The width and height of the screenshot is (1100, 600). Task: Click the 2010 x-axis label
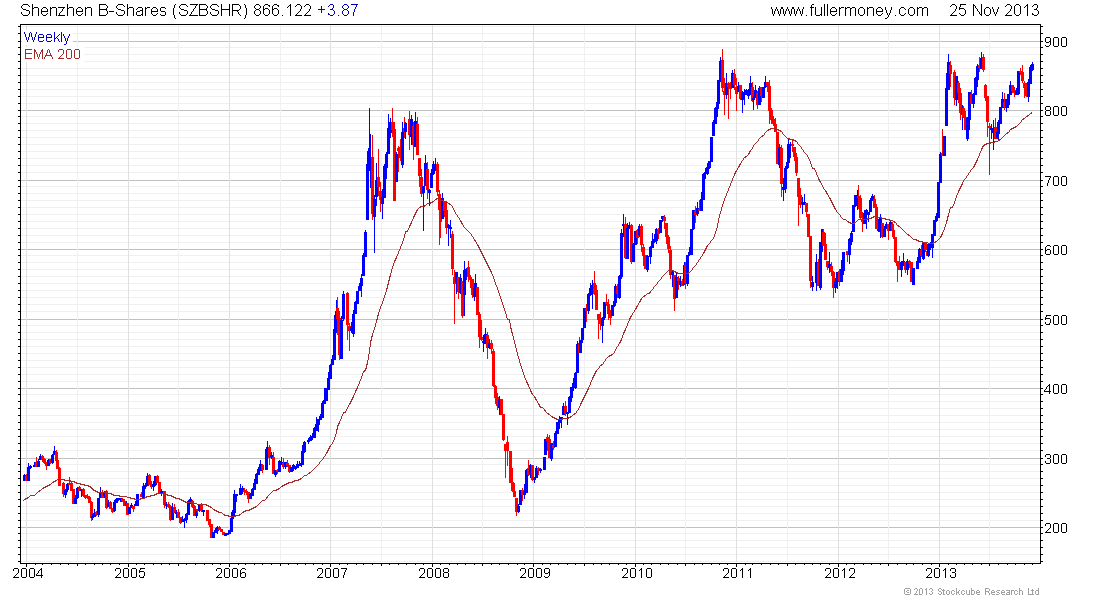click(636, 573)
